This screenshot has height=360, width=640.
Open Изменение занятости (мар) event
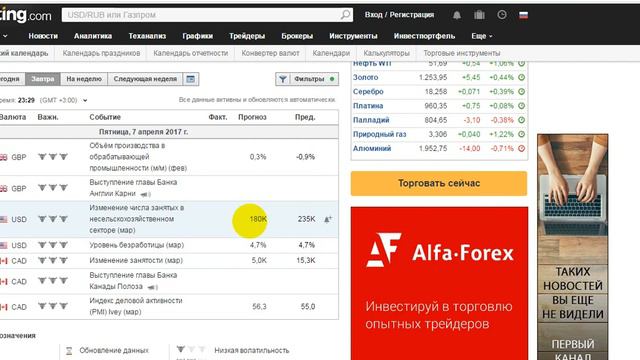136,260
